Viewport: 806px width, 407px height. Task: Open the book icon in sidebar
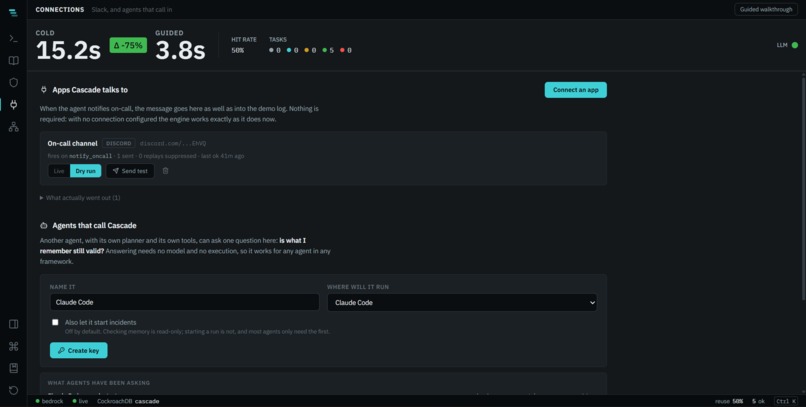click(x=13, y=61)
